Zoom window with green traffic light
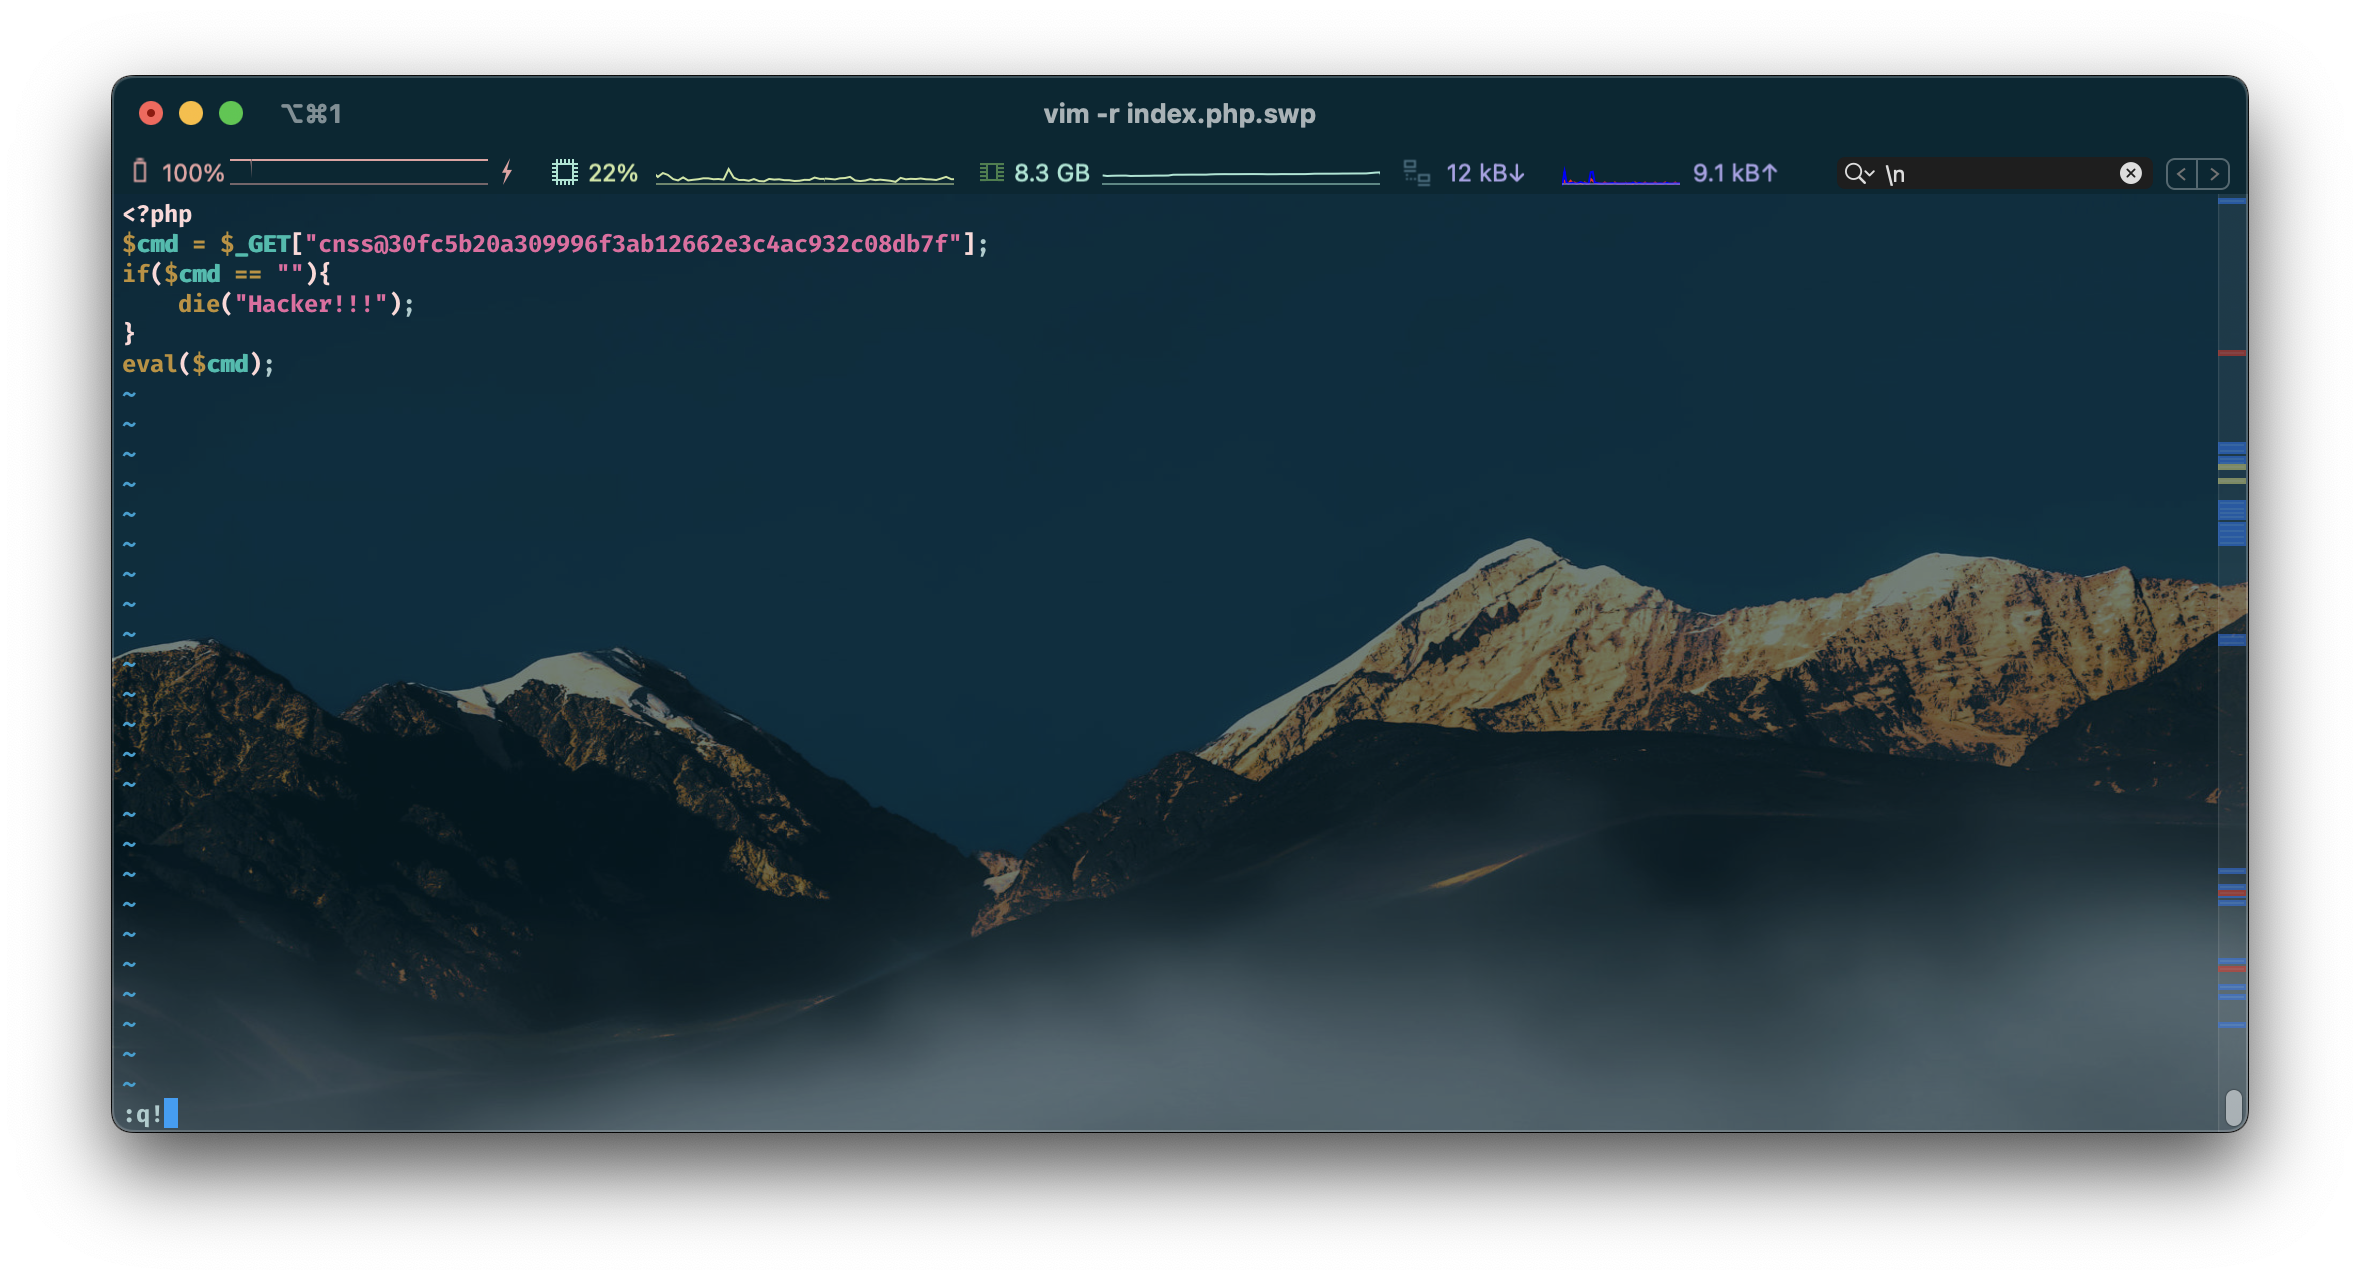 tap(231, 113)
